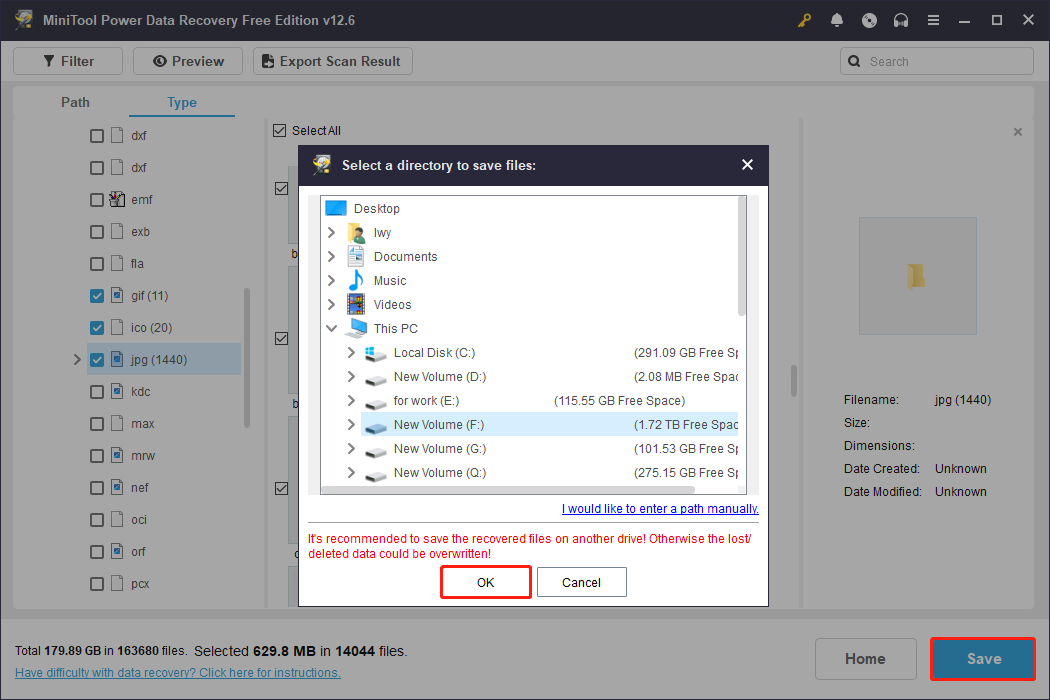Screen dimensions: 1050x700
Task: Expand the Videos folder node
Action: pyautogui.click(x=331, y=305)
